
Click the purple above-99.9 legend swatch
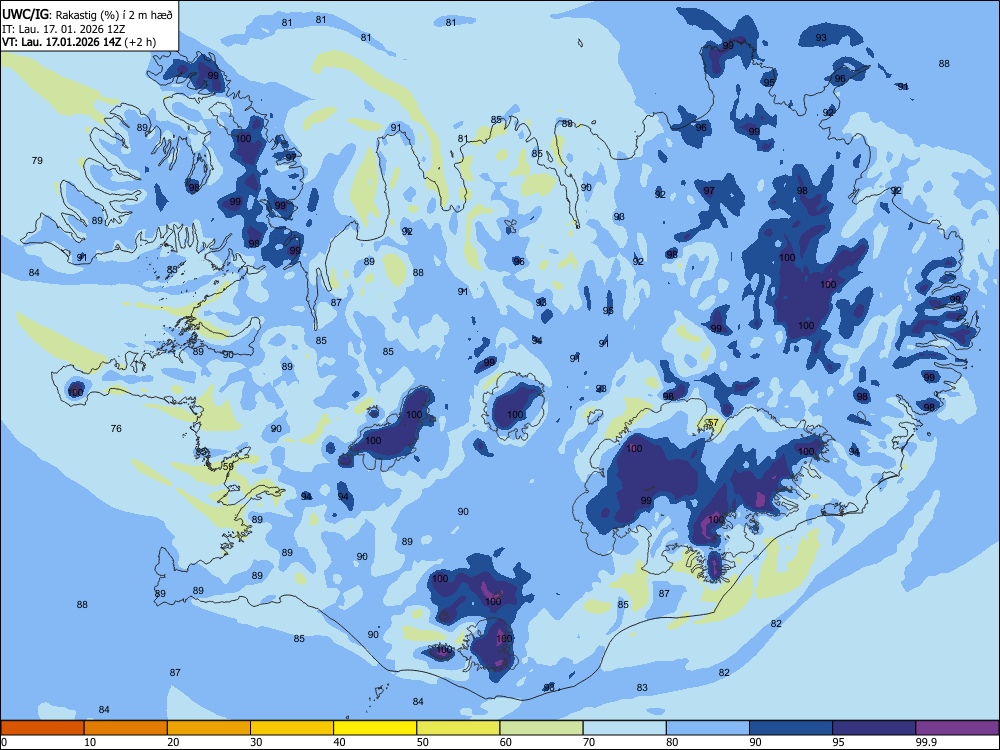(957, 728)
